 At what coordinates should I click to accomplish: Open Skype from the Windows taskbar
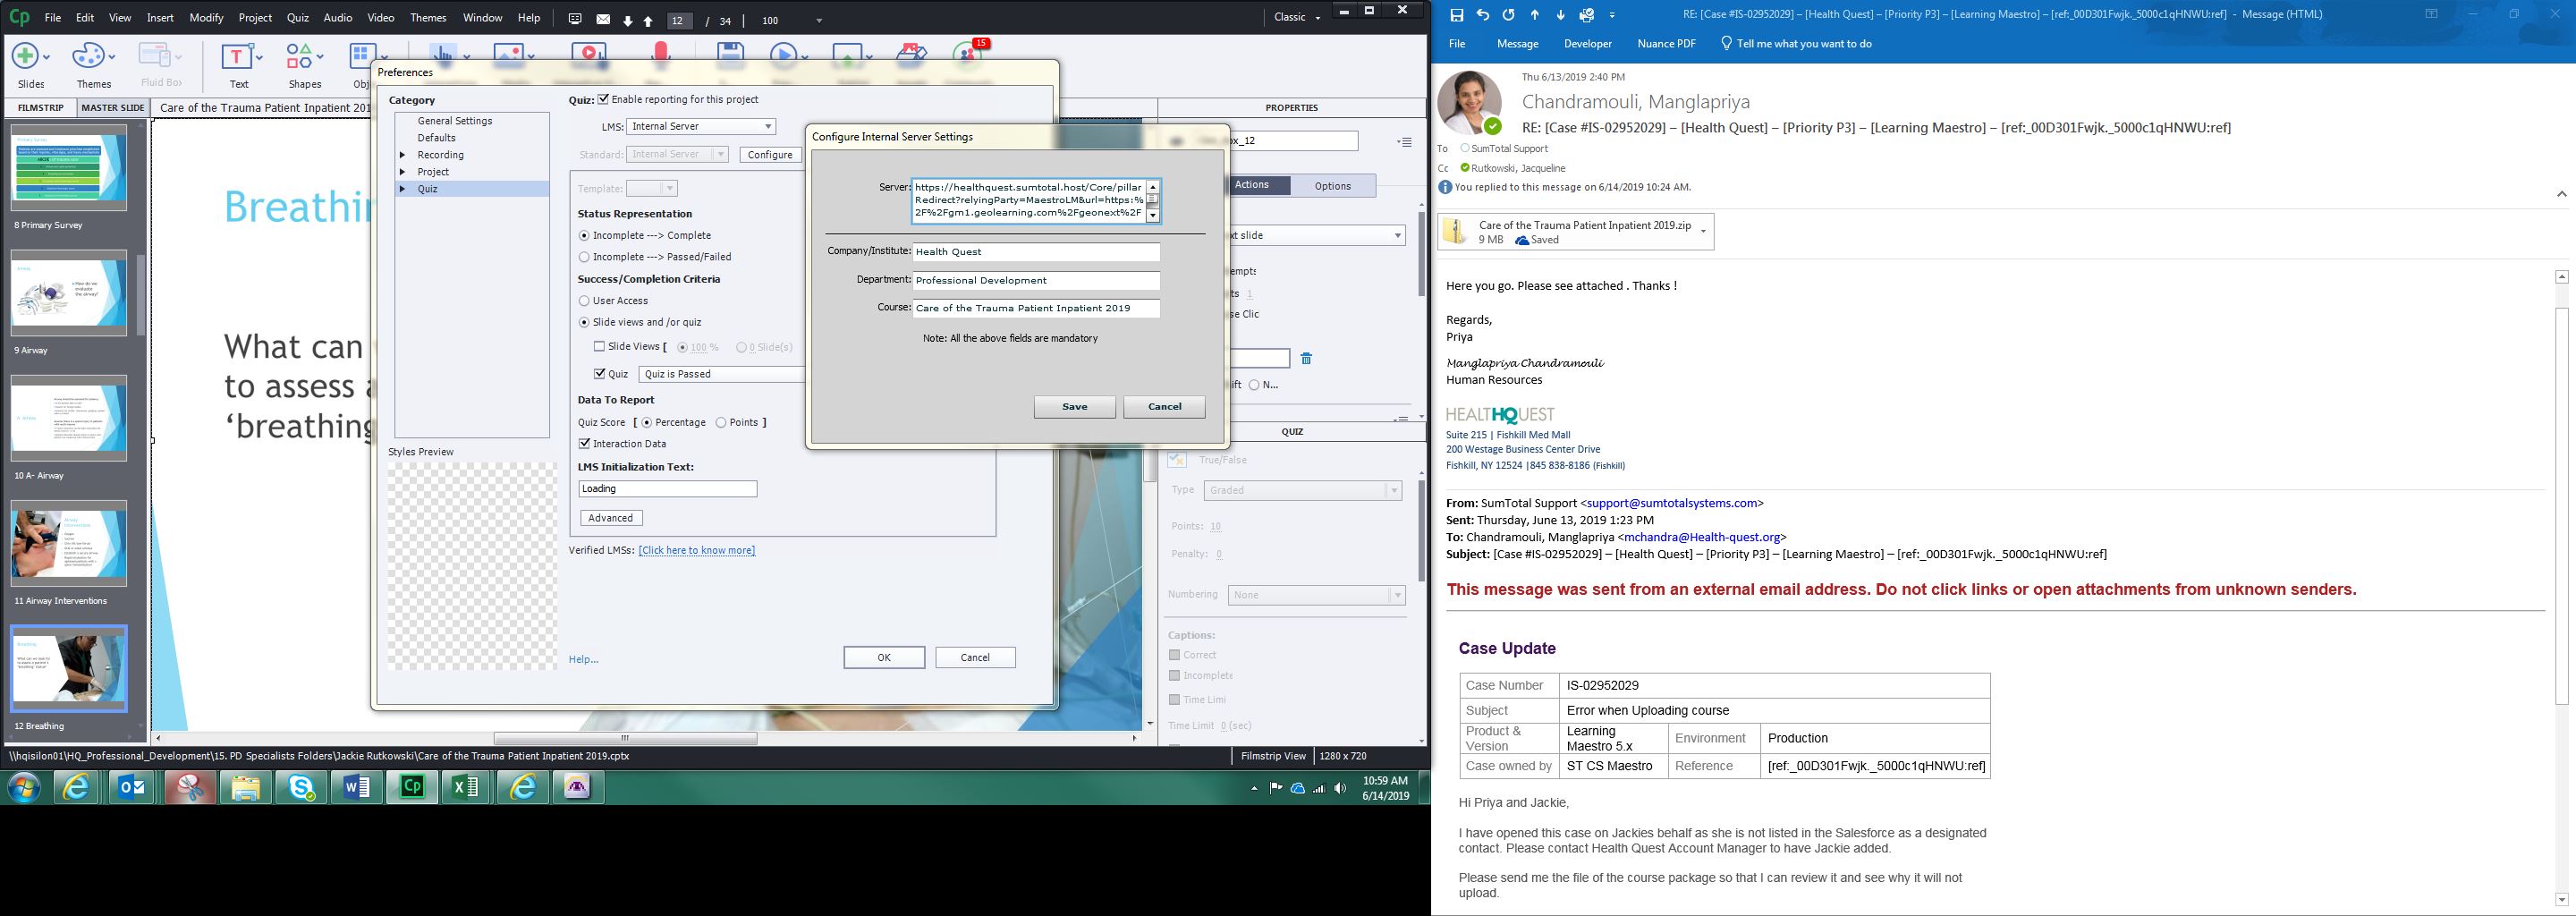(x=301, y=788)
